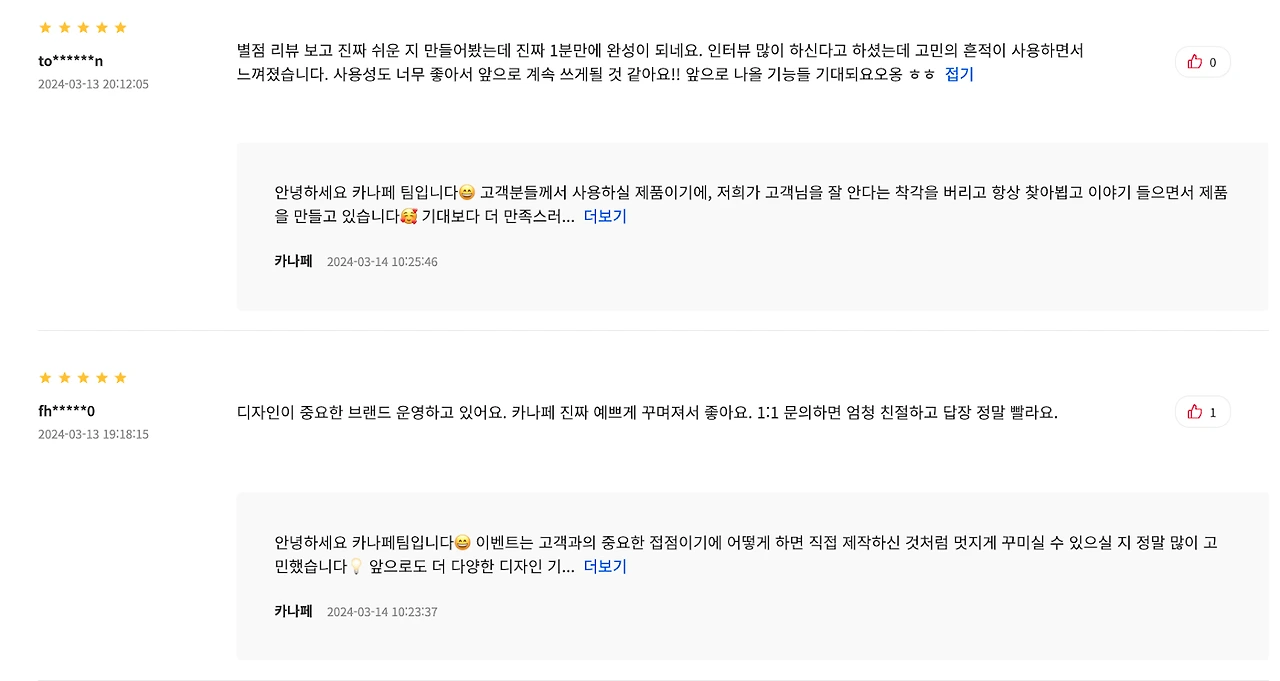This screenshot has height=681, width=1280.
Task: Click the lightbulb emoji in second reply
Action: click(x=355, y=566)
